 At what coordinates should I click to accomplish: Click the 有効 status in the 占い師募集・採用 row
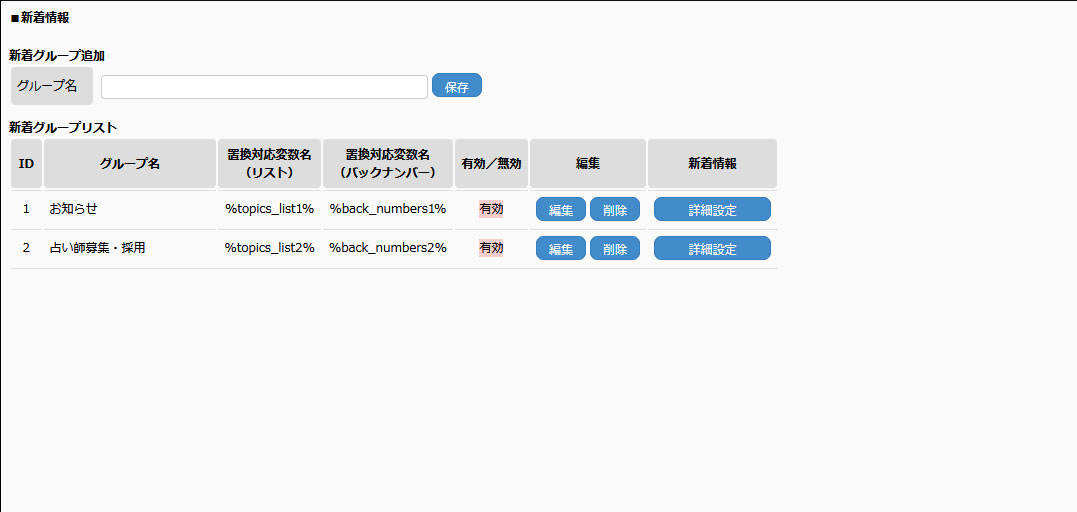(x=491, y=248)
